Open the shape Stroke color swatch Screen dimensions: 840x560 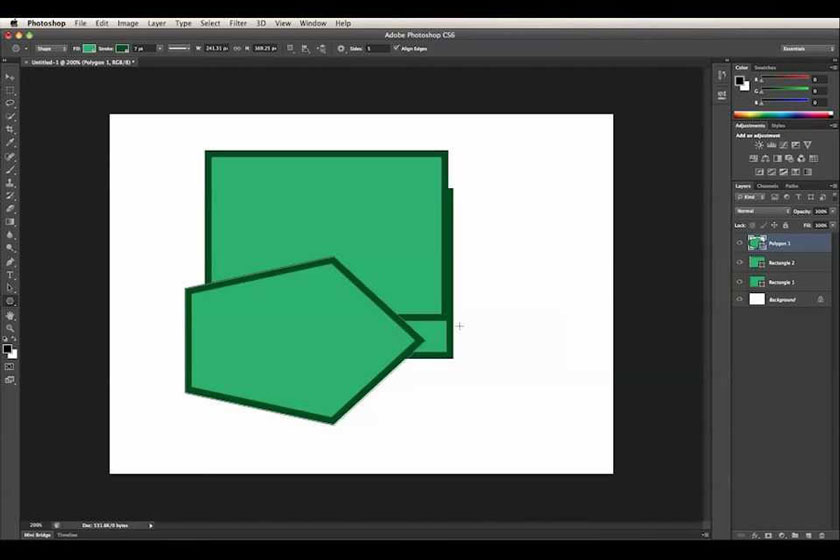[x=123, y=49]
